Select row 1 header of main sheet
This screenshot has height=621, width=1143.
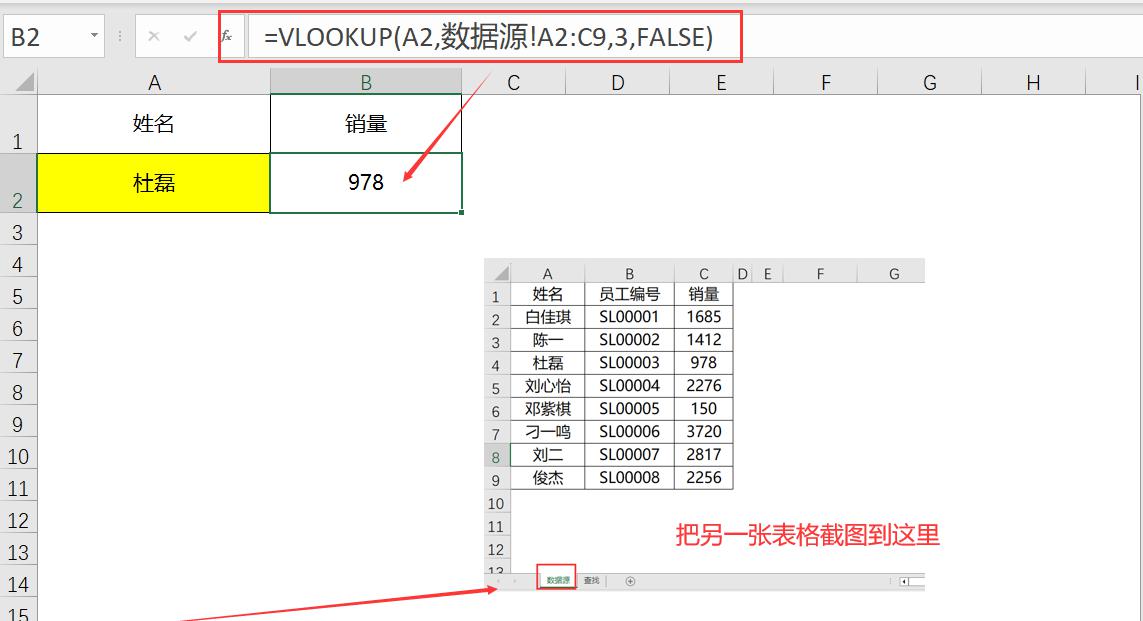(17, 124)
